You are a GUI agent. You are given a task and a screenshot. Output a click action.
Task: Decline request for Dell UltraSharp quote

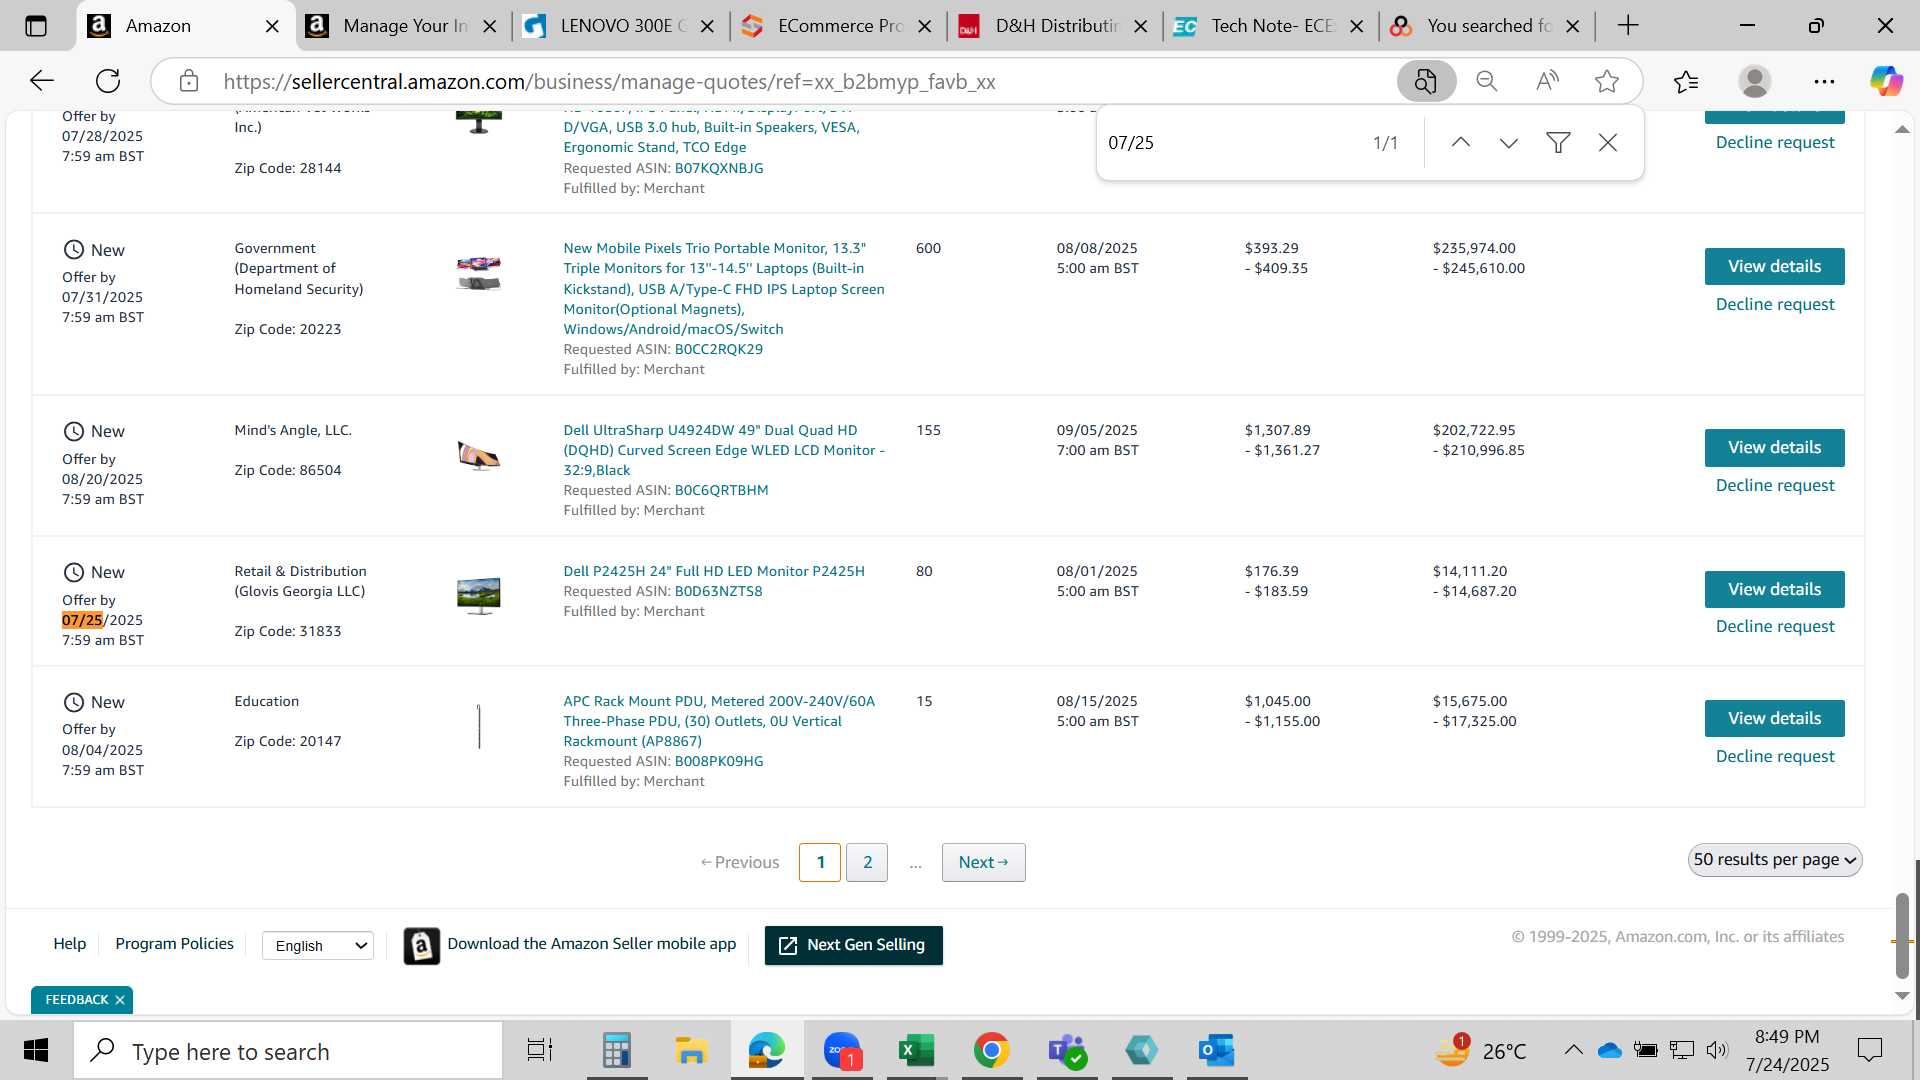[x=1775, y=485]
